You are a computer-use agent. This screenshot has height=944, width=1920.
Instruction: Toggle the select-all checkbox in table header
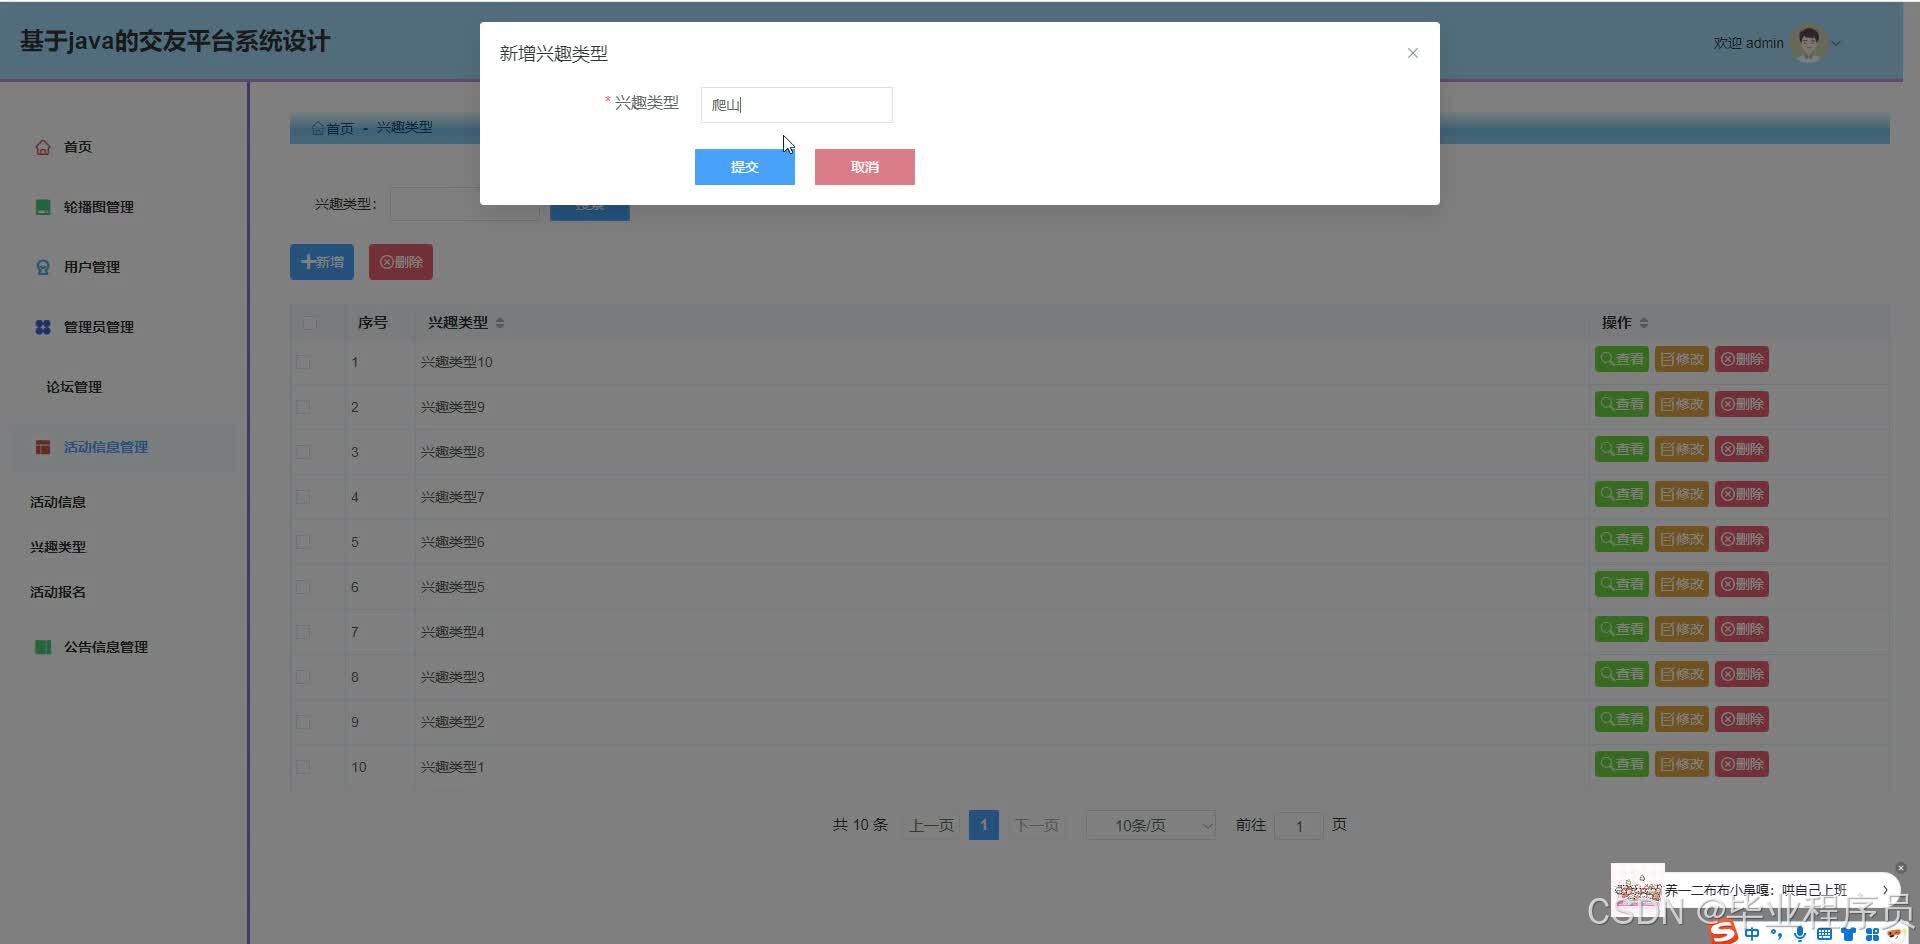click(309, 323)
